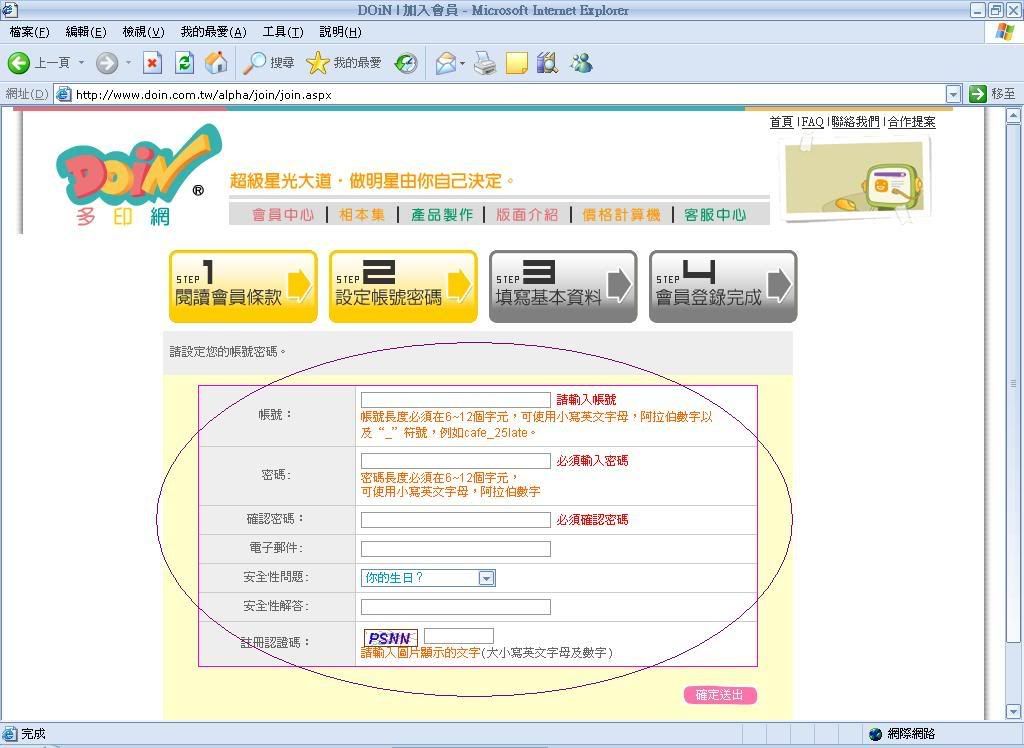Click the 帳號 account input field

(455, 400)
